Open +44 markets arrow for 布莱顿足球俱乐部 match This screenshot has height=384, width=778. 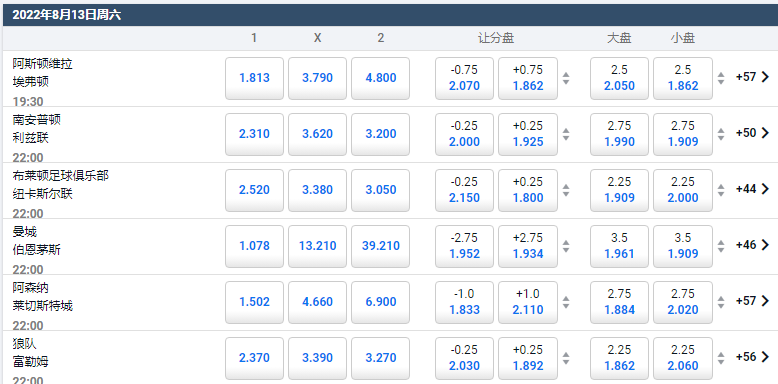(752, 190)
